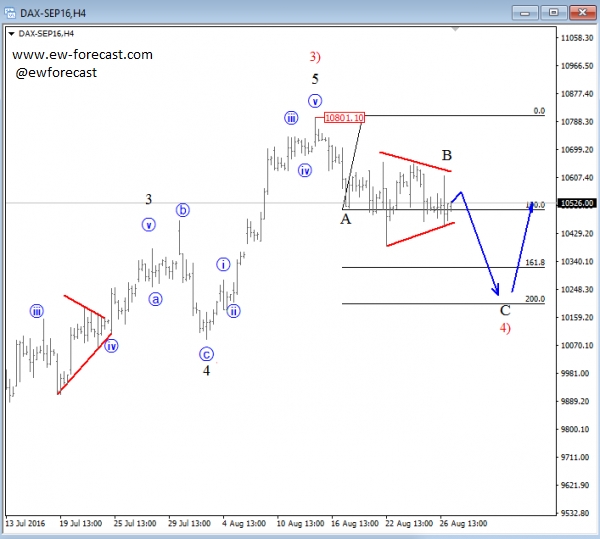Click the 26 Aug 13:00 time label
600x539 pixels.
(463, 523)
